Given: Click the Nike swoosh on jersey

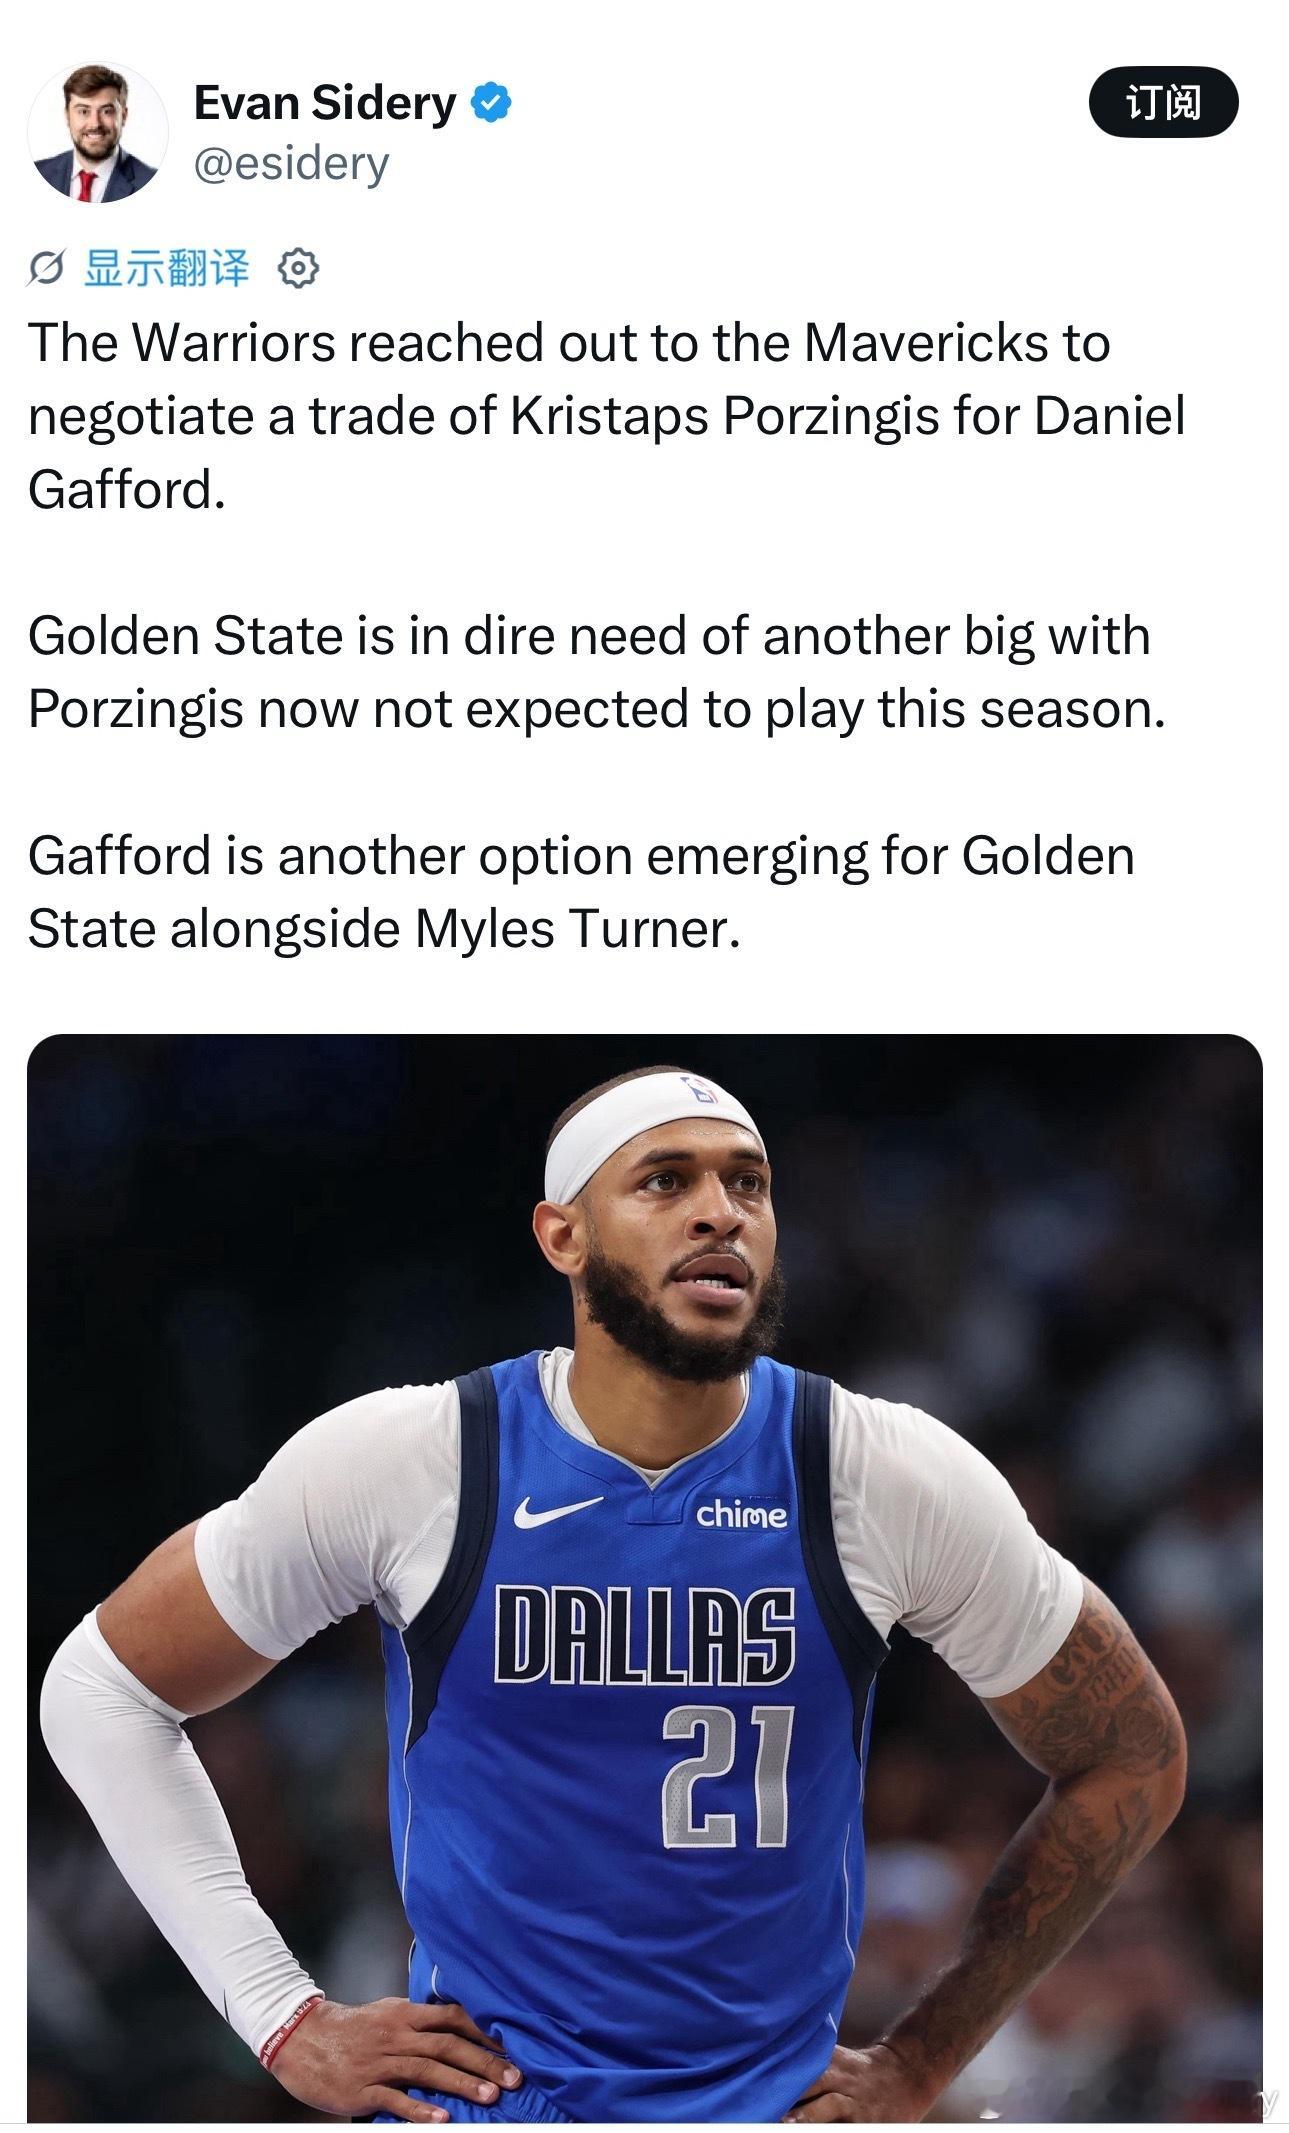Looking at the screenshot, I should [557, 1509].
